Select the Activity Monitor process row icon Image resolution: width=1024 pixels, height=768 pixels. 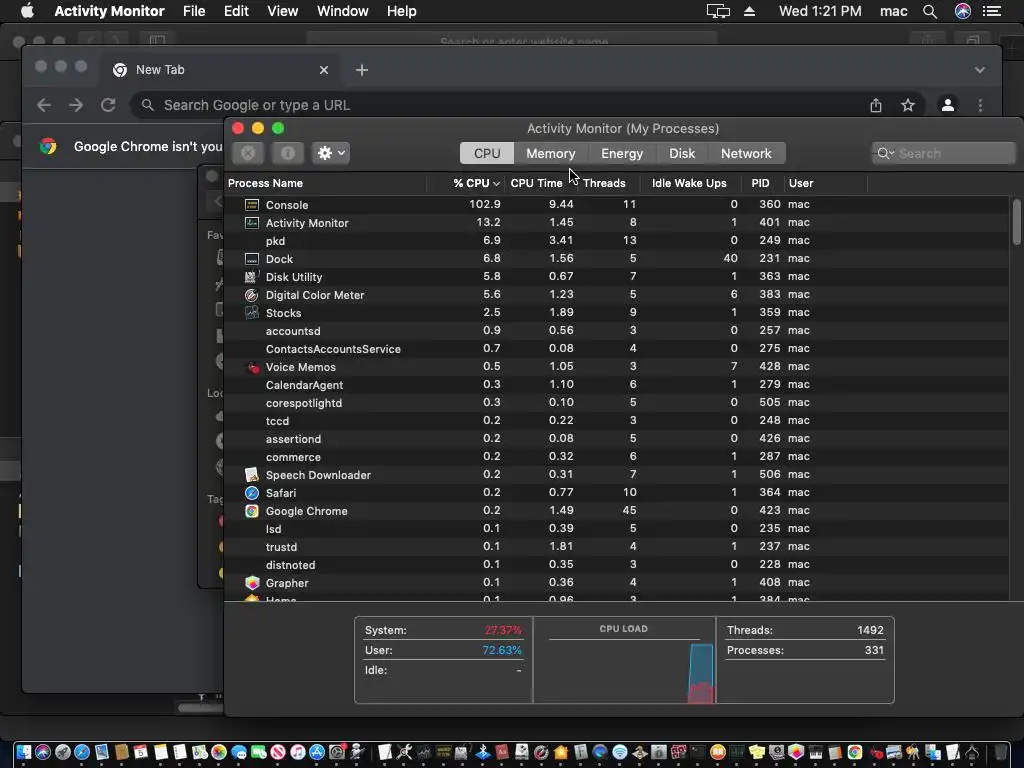click(251, 223)
